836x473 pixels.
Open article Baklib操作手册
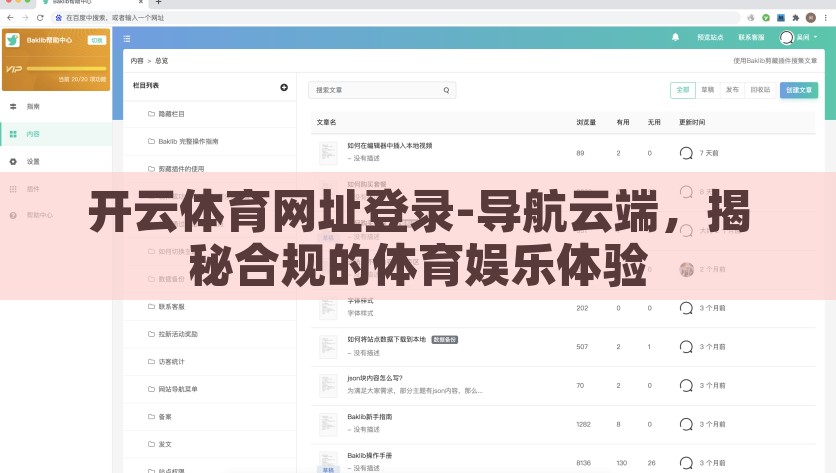[x=369, y=455]
